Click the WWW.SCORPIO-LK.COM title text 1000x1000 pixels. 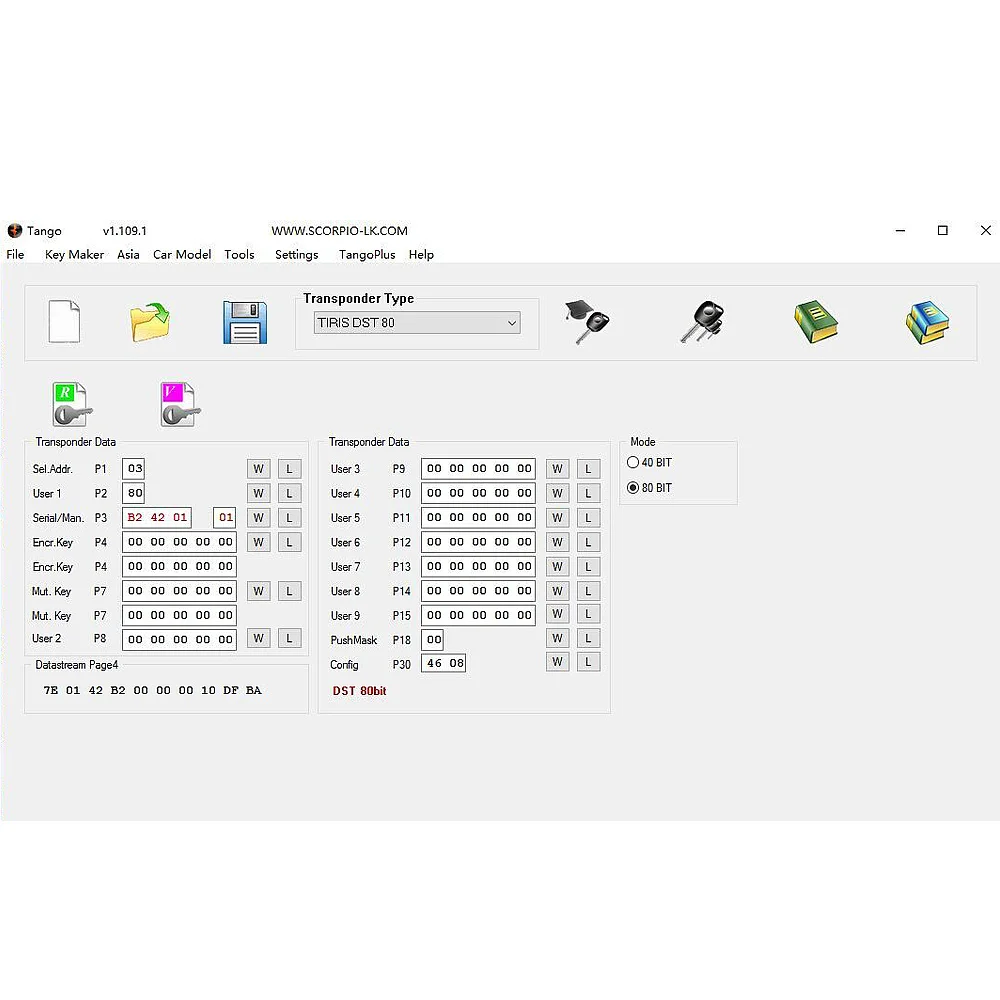coord(339,231)
